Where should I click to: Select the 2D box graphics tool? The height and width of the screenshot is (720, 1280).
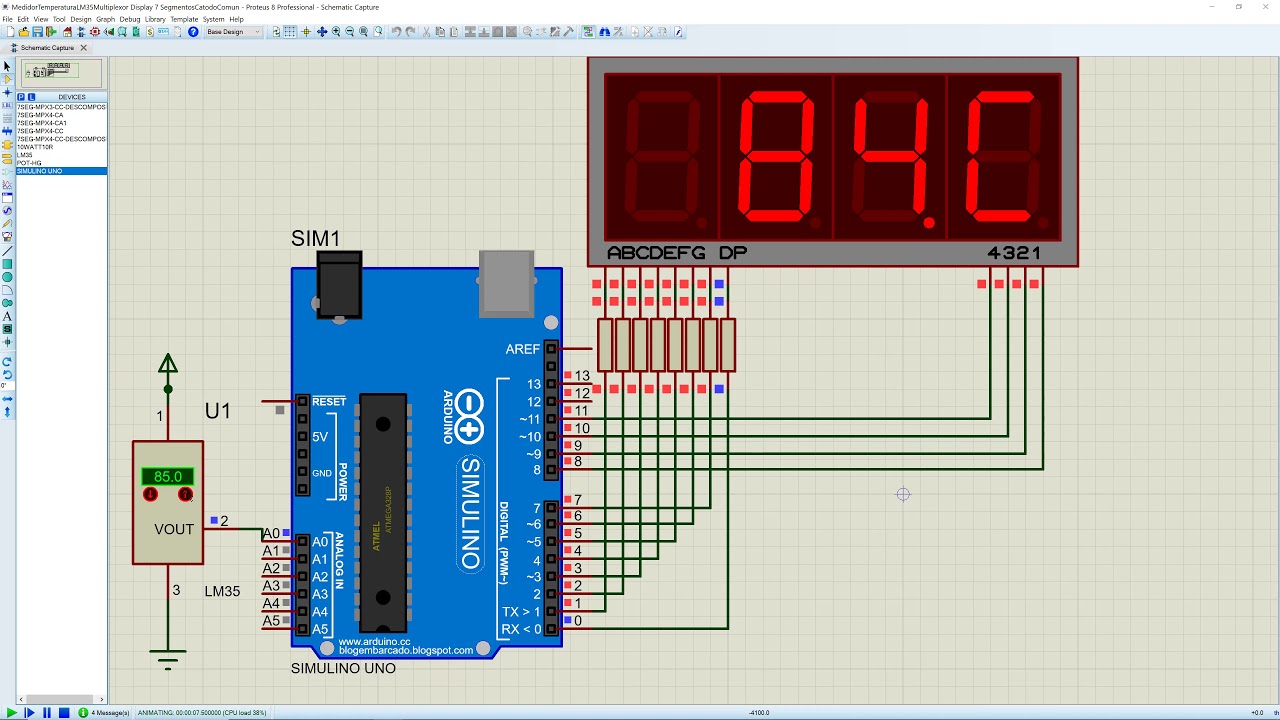(x=7, y=264)
